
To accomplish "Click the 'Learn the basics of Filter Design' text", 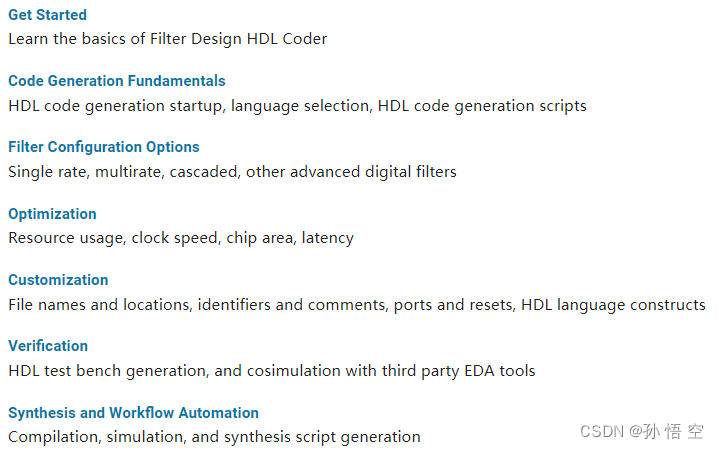I will click(x=168, y=39).
